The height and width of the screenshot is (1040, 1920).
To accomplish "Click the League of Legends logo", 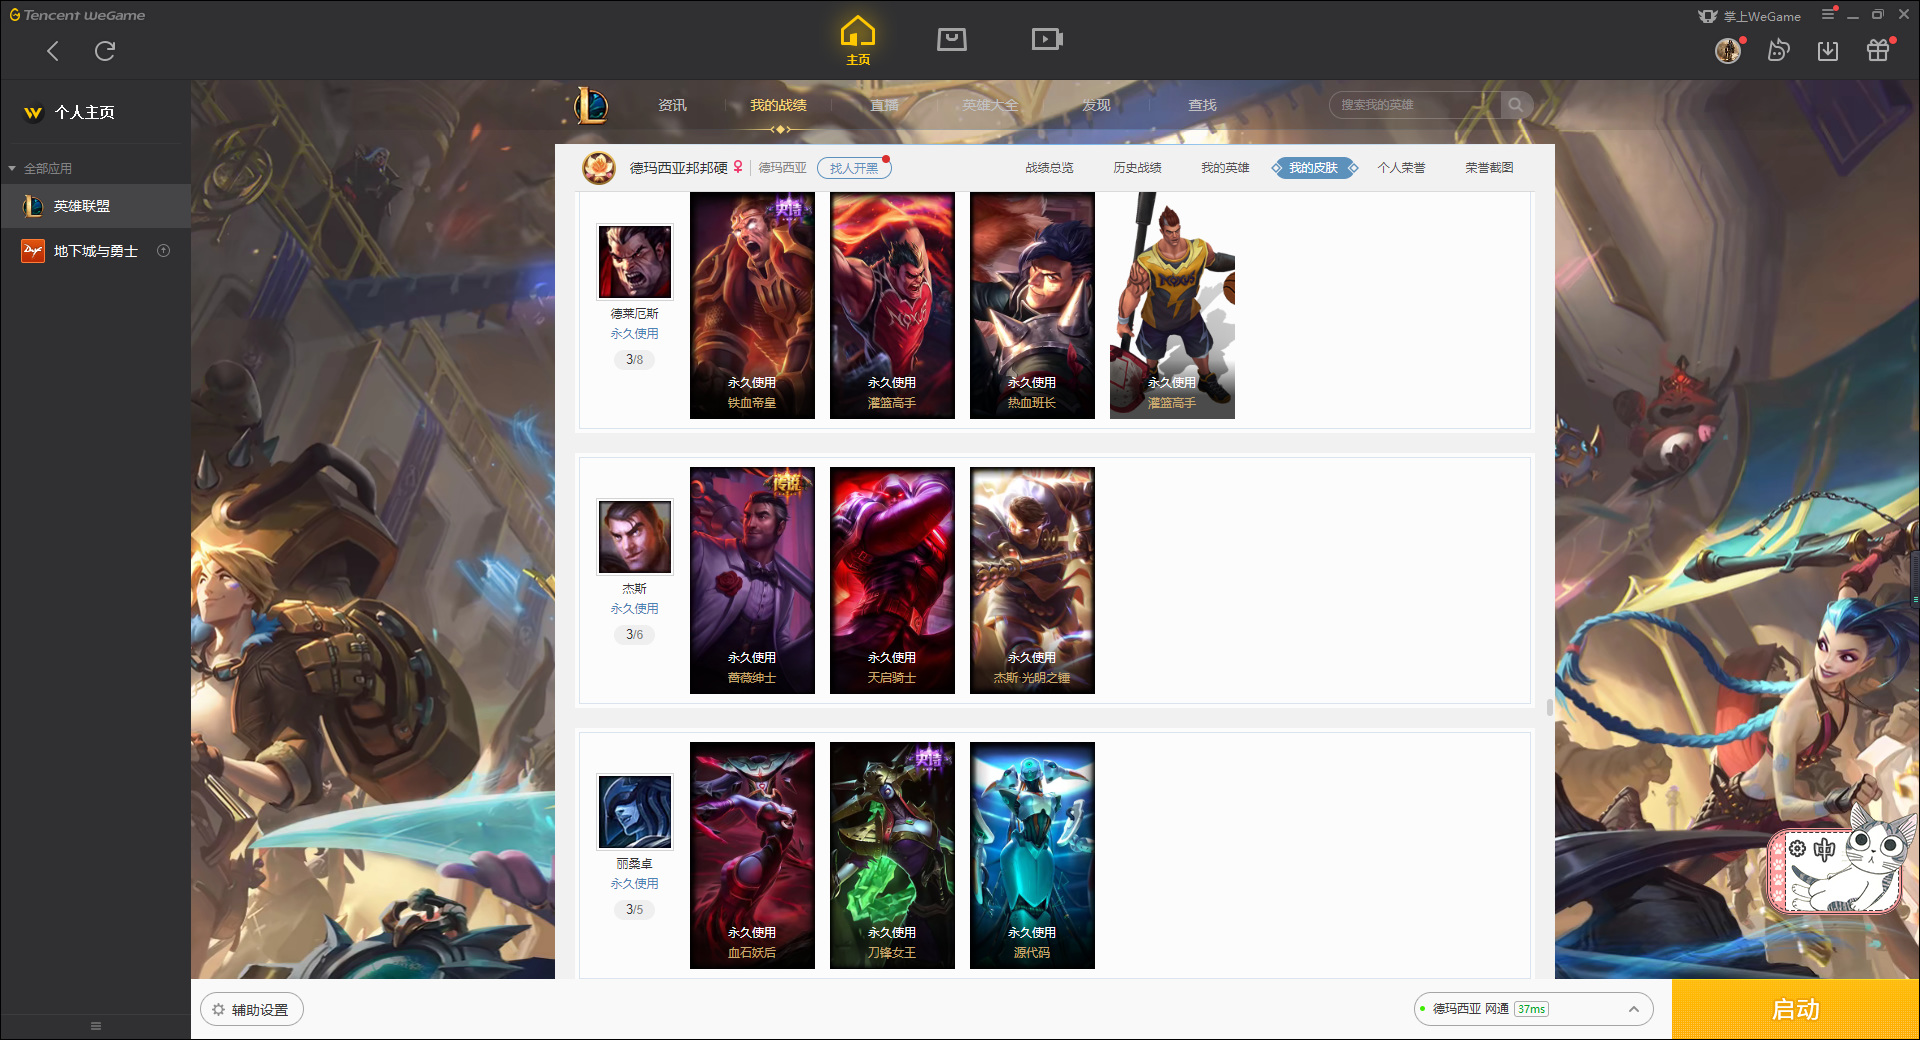I will 591,105.
